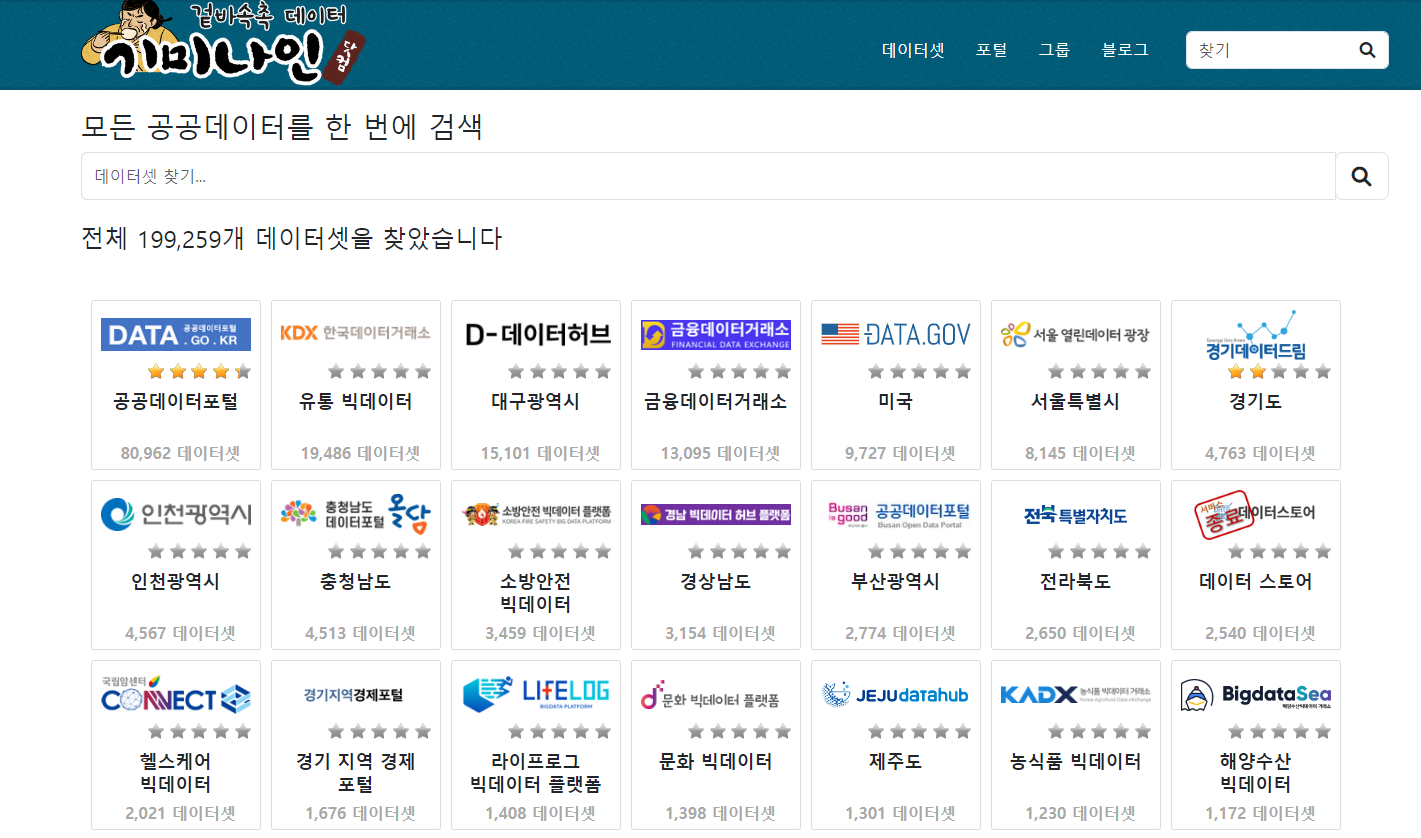Click the 충청남도 title link
Viewport: 1421px width, 838px height.
(356, 582)
